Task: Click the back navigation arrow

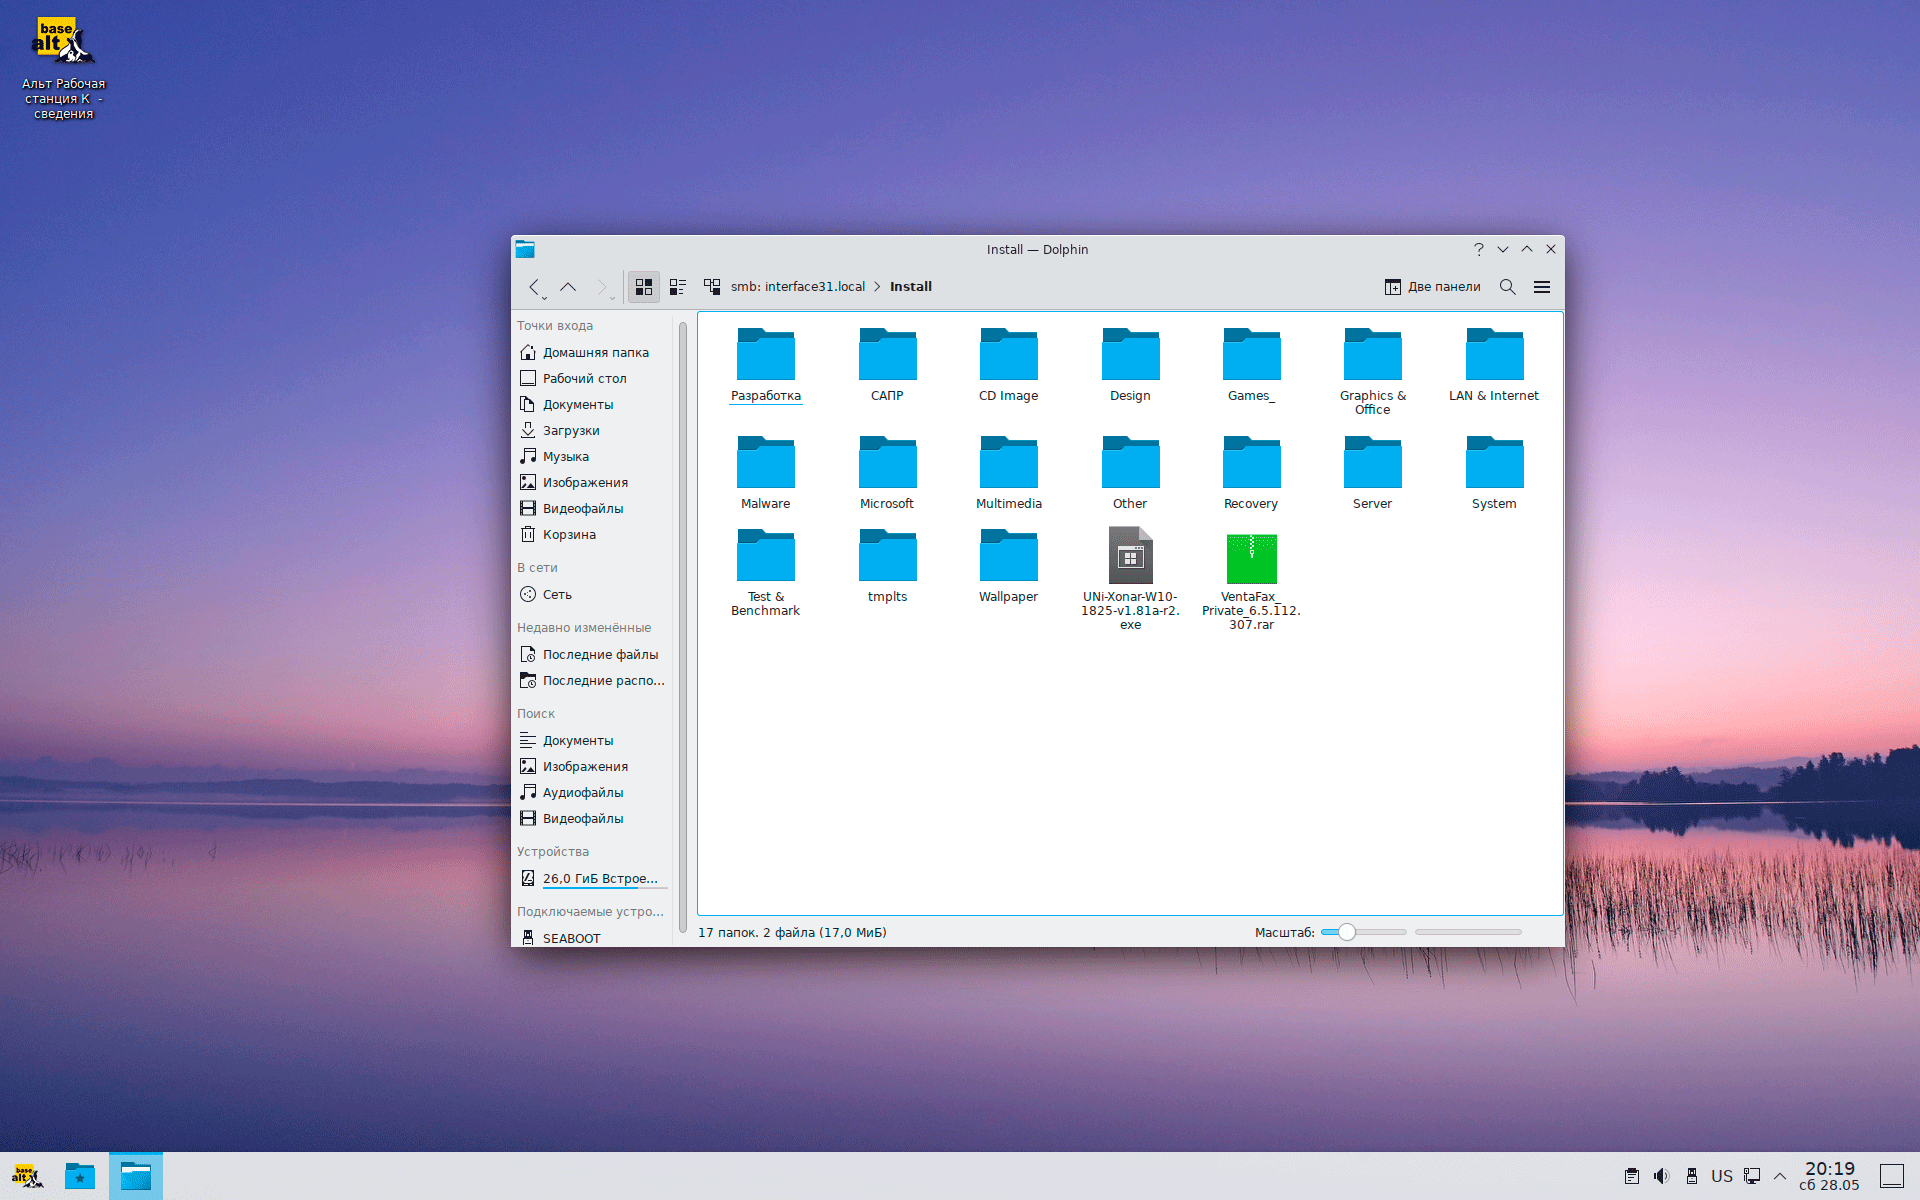Action: 534,287
